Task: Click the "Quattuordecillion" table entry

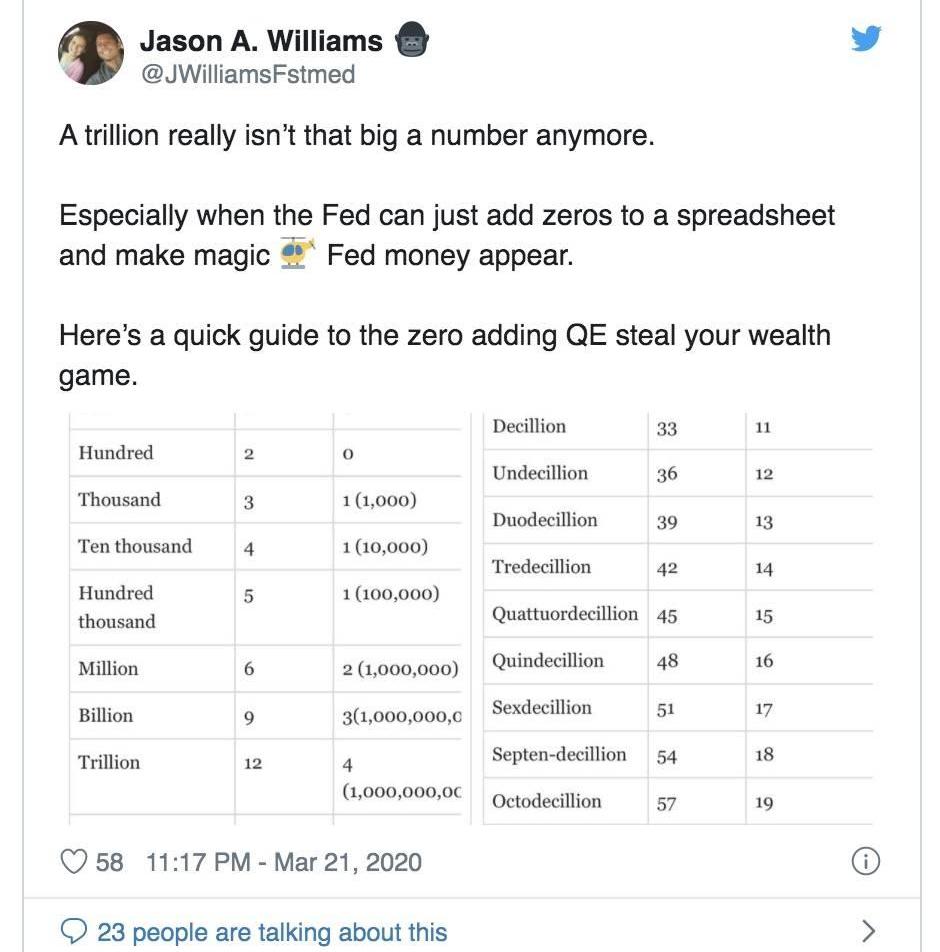Action: tap(565, 614)
